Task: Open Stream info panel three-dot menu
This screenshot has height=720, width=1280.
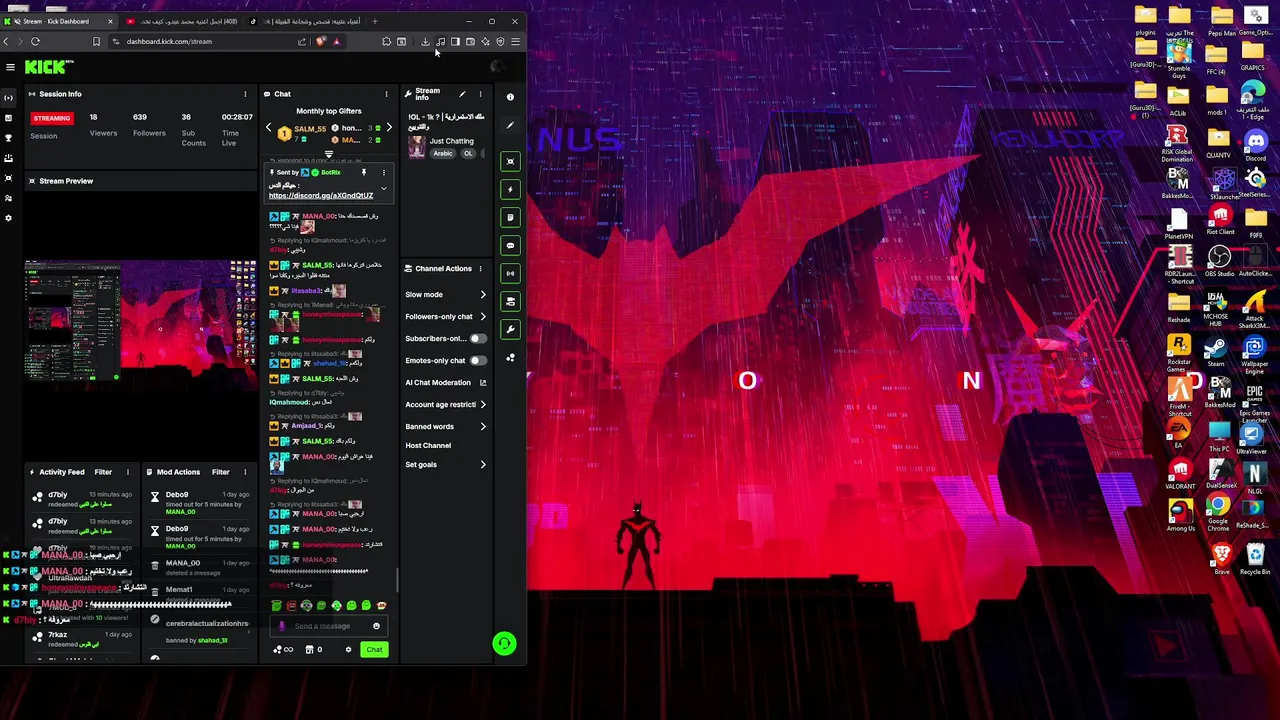Action: click(480, 94)
